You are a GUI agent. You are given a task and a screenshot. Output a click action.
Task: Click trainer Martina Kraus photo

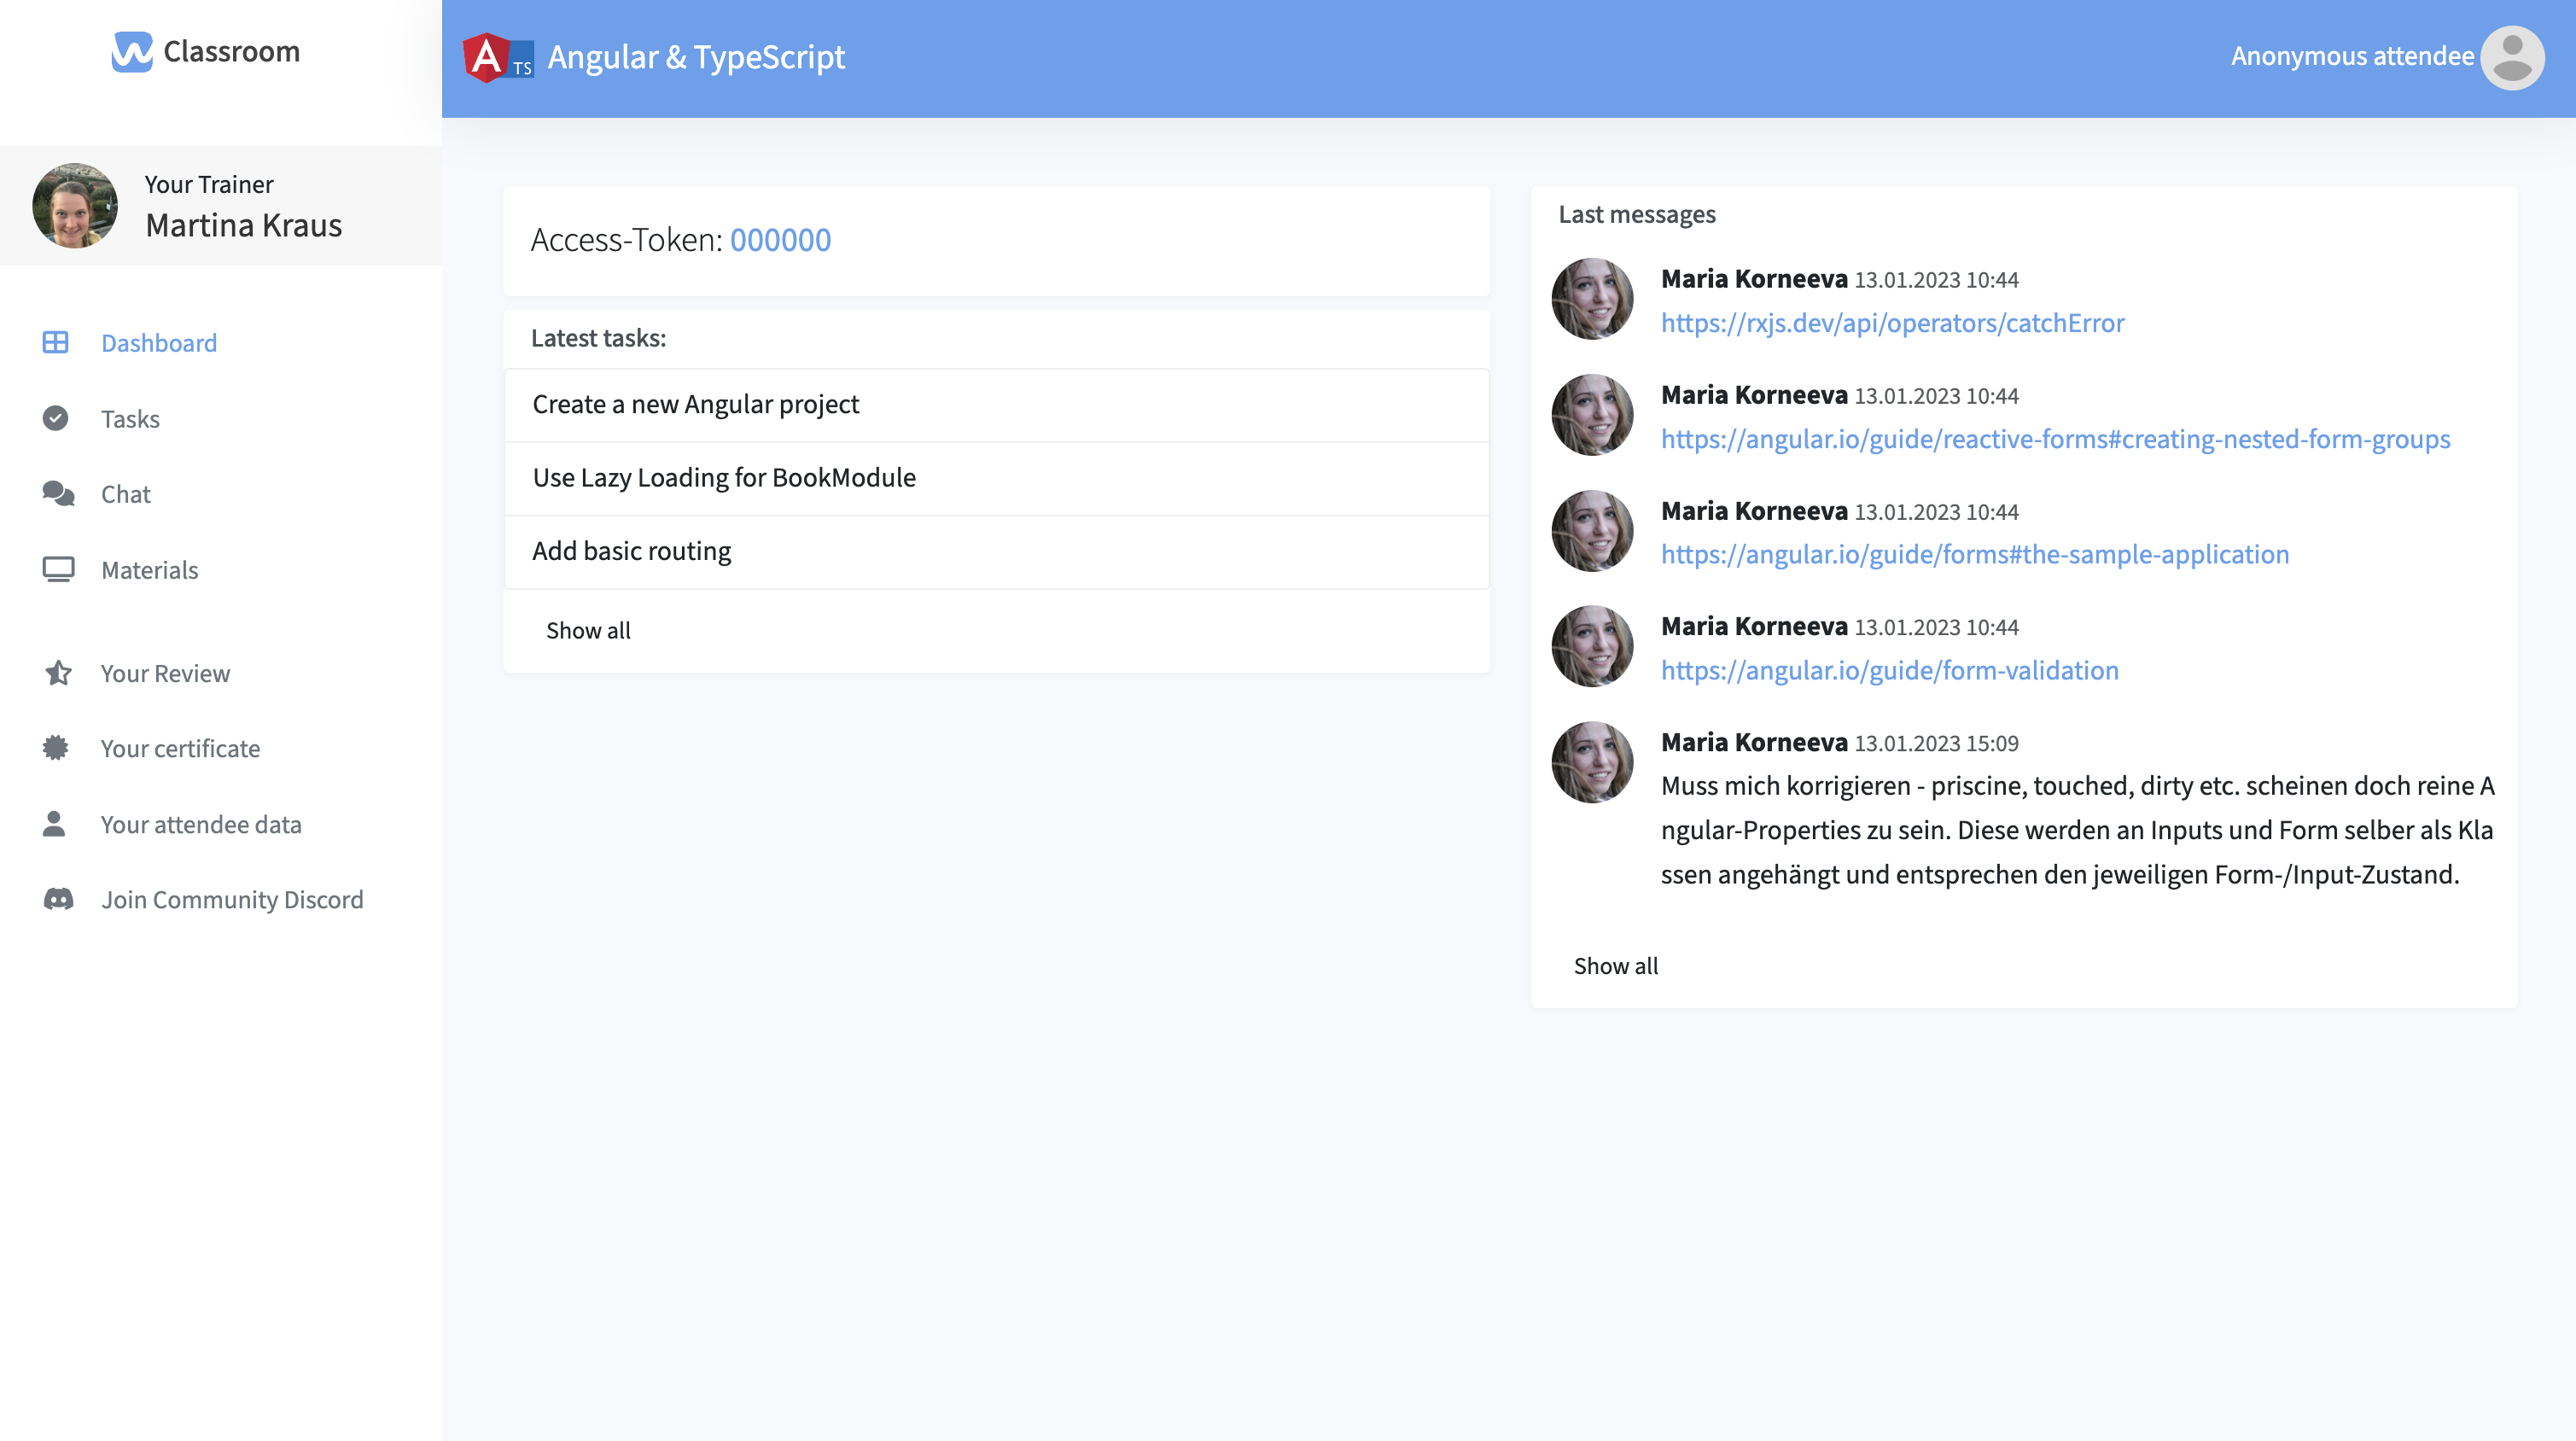[x=75, y=206]
